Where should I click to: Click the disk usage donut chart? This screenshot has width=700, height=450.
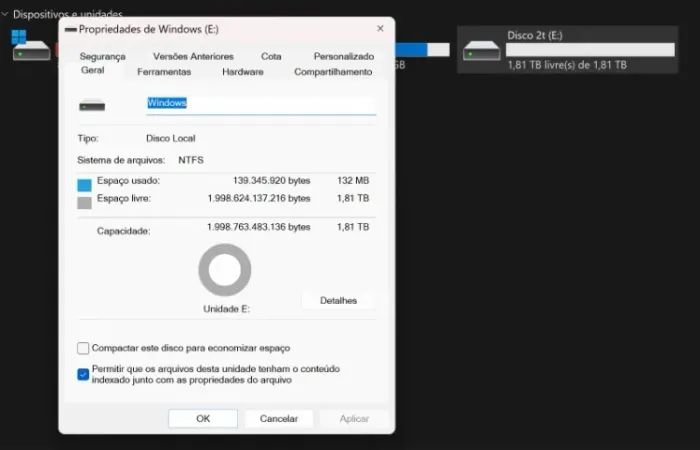point(225,270)
